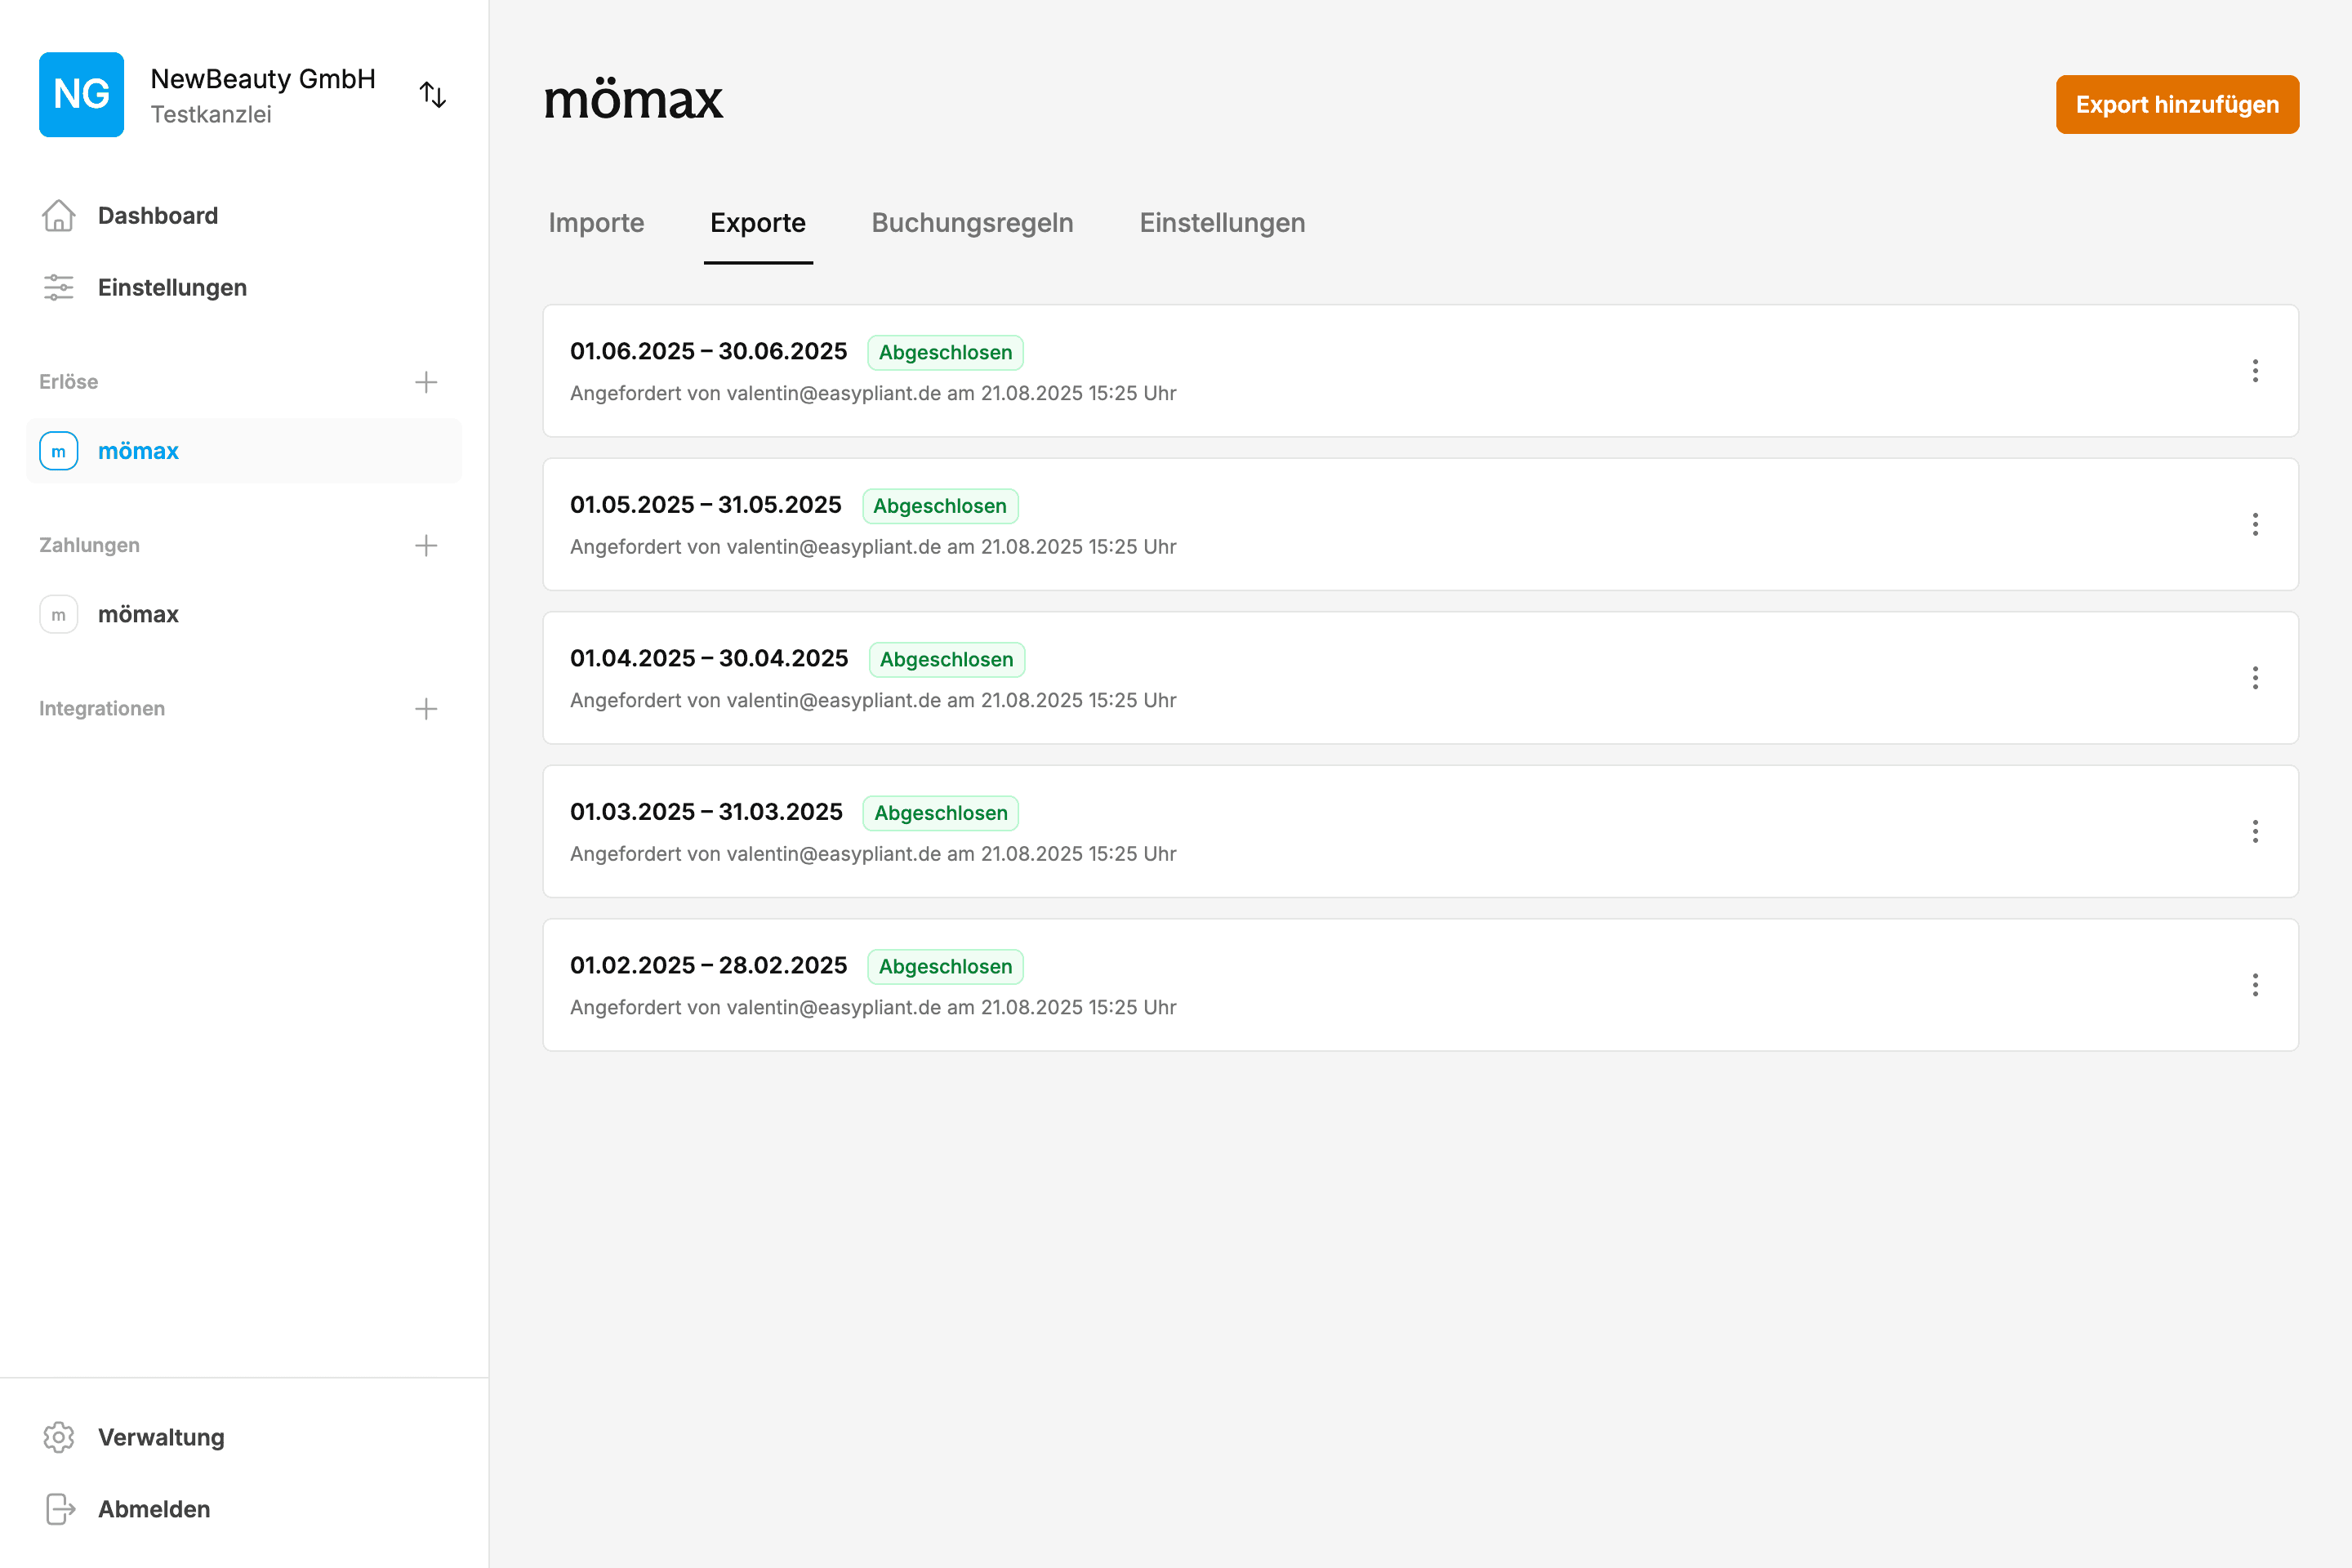Select the Einstellungen sliders icon in sidebar
The width and height of the screenshot is (2352, 1568).
pos(58,287)
